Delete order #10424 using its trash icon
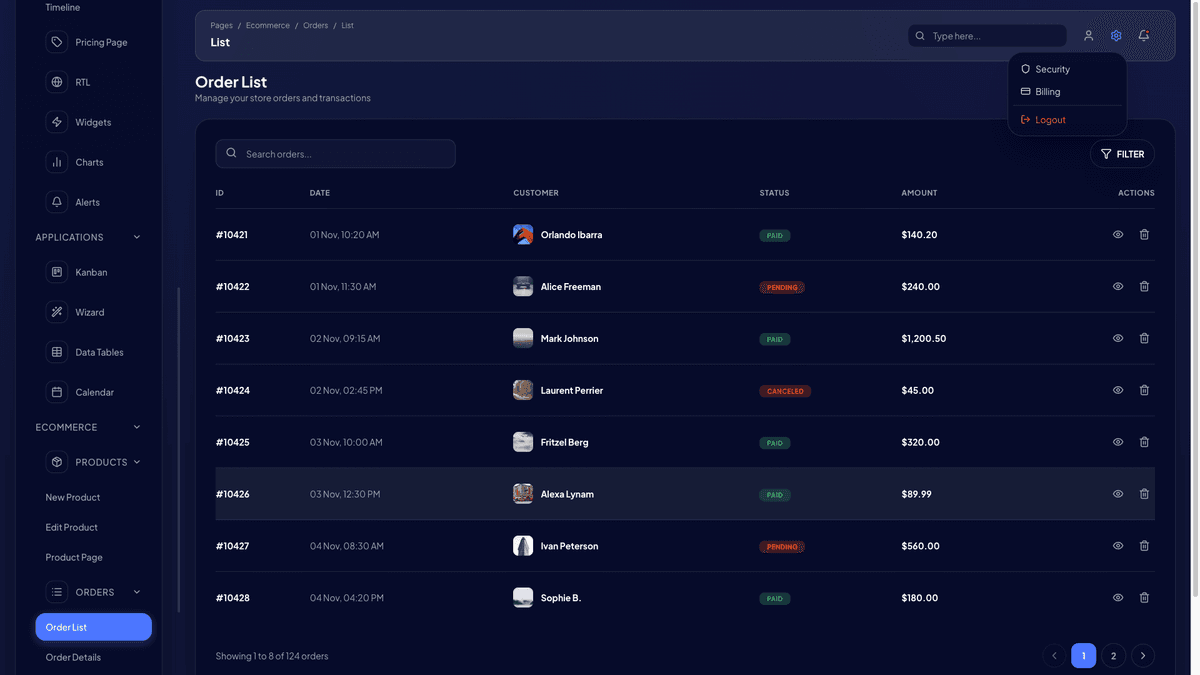 [x=1144, y=390]
